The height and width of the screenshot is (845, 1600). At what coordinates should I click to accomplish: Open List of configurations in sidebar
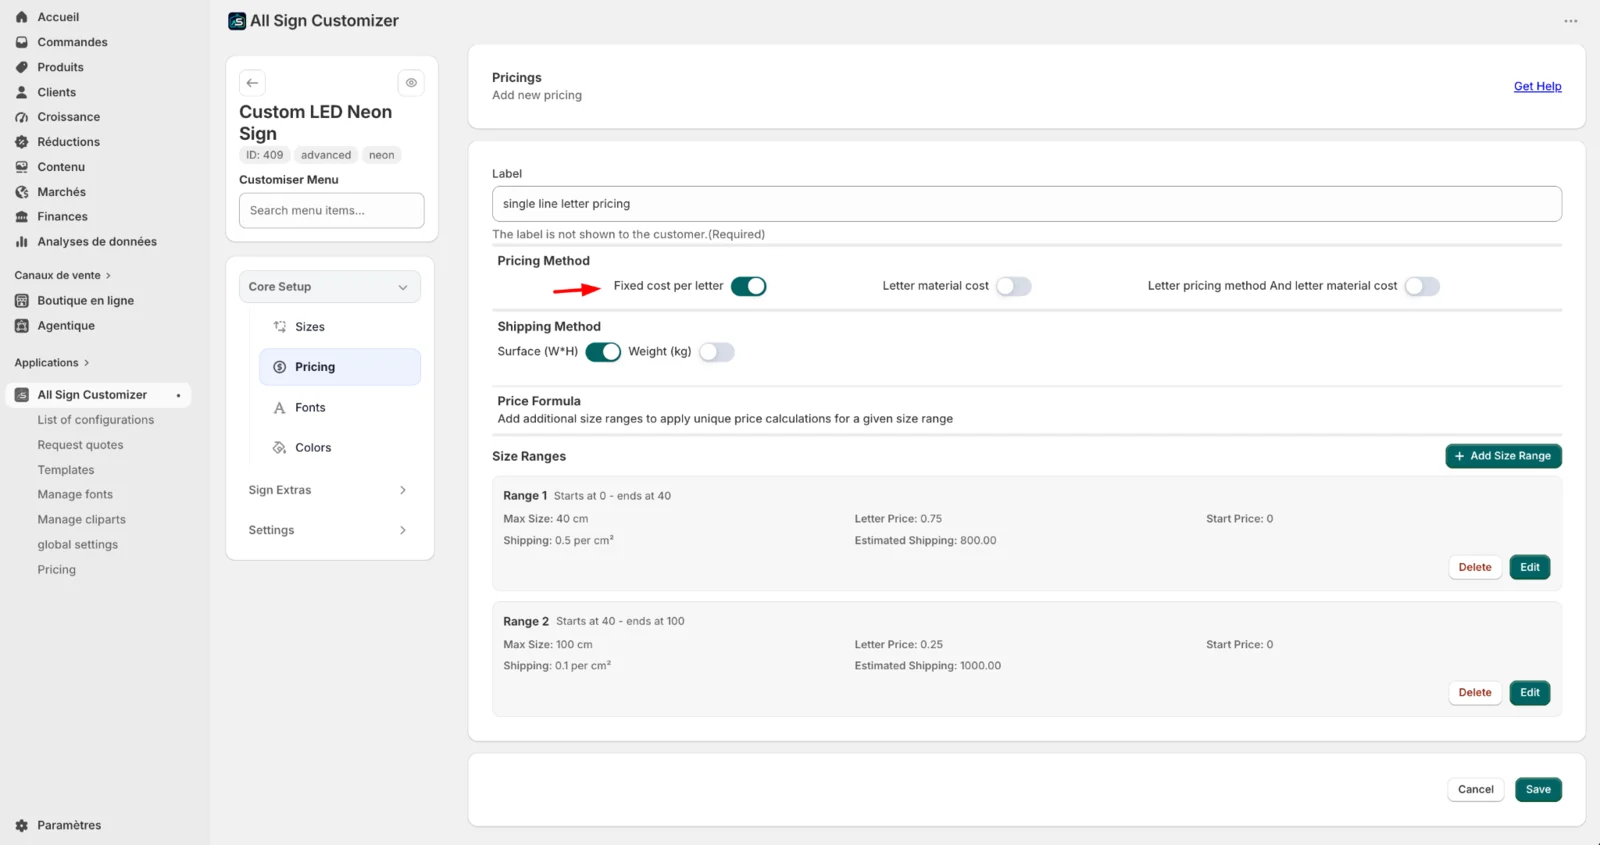96,420
